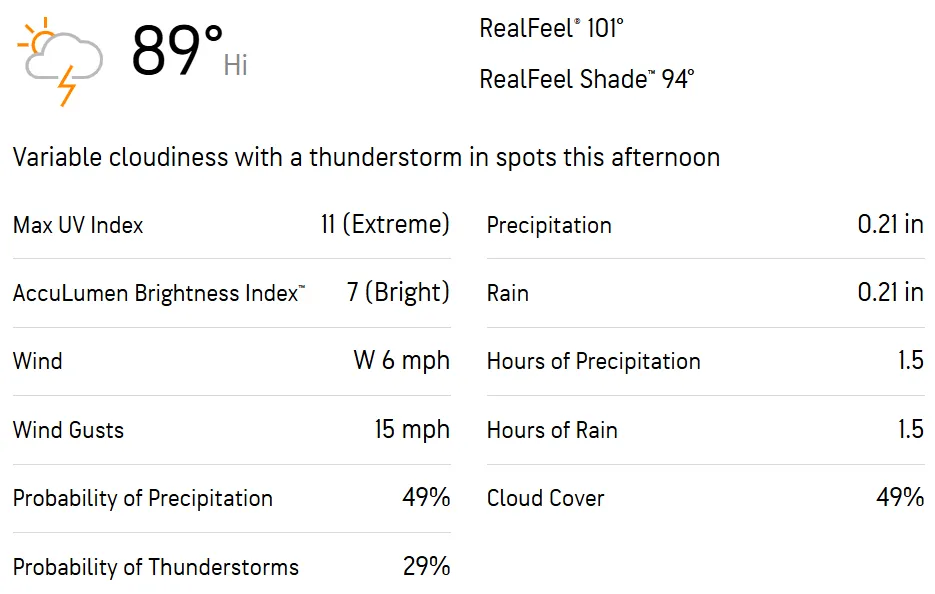Click the AccuLumen Brightness Index label
Image resolution: width=935 pixels, height=594 pixels.
pos(159,293)
